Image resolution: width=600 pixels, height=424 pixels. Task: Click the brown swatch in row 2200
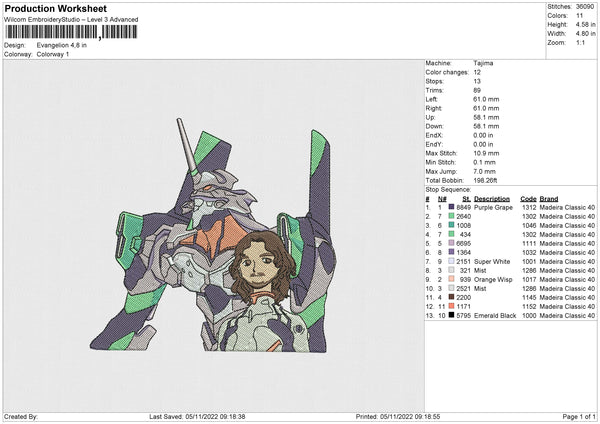click(451, 297)
